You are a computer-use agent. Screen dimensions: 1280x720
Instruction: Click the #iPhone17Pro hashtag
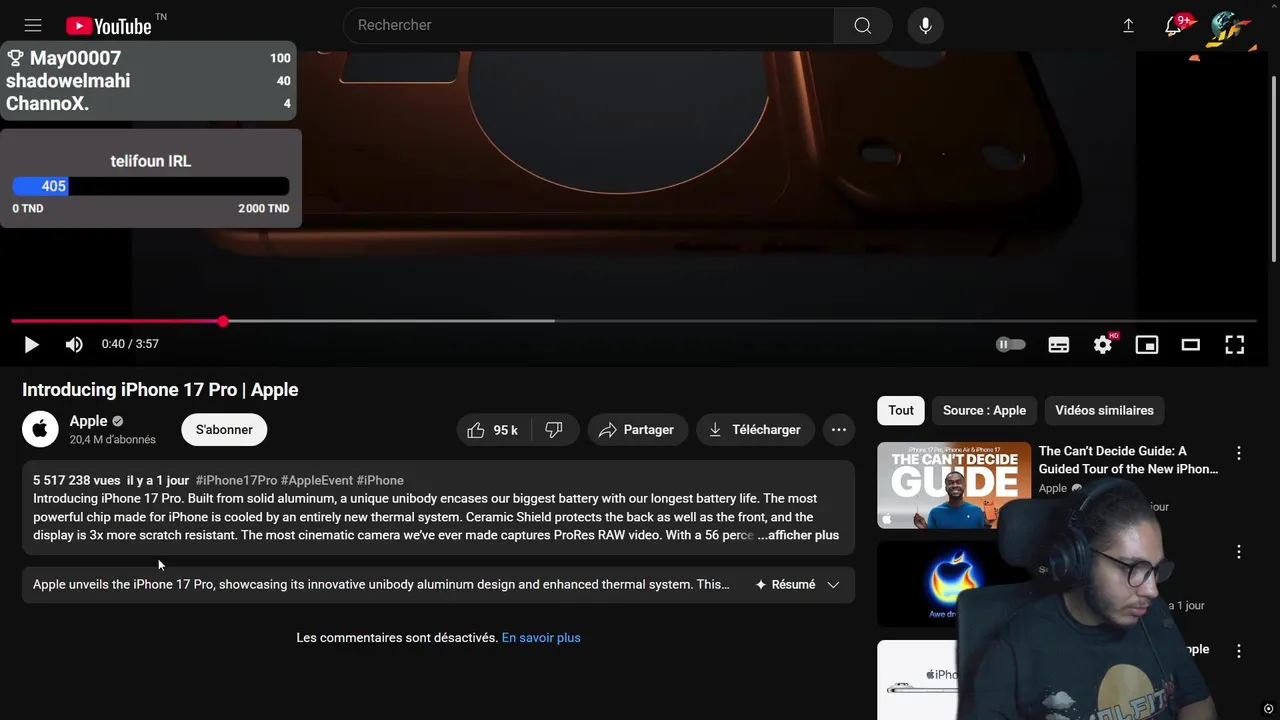coord(236,480)
